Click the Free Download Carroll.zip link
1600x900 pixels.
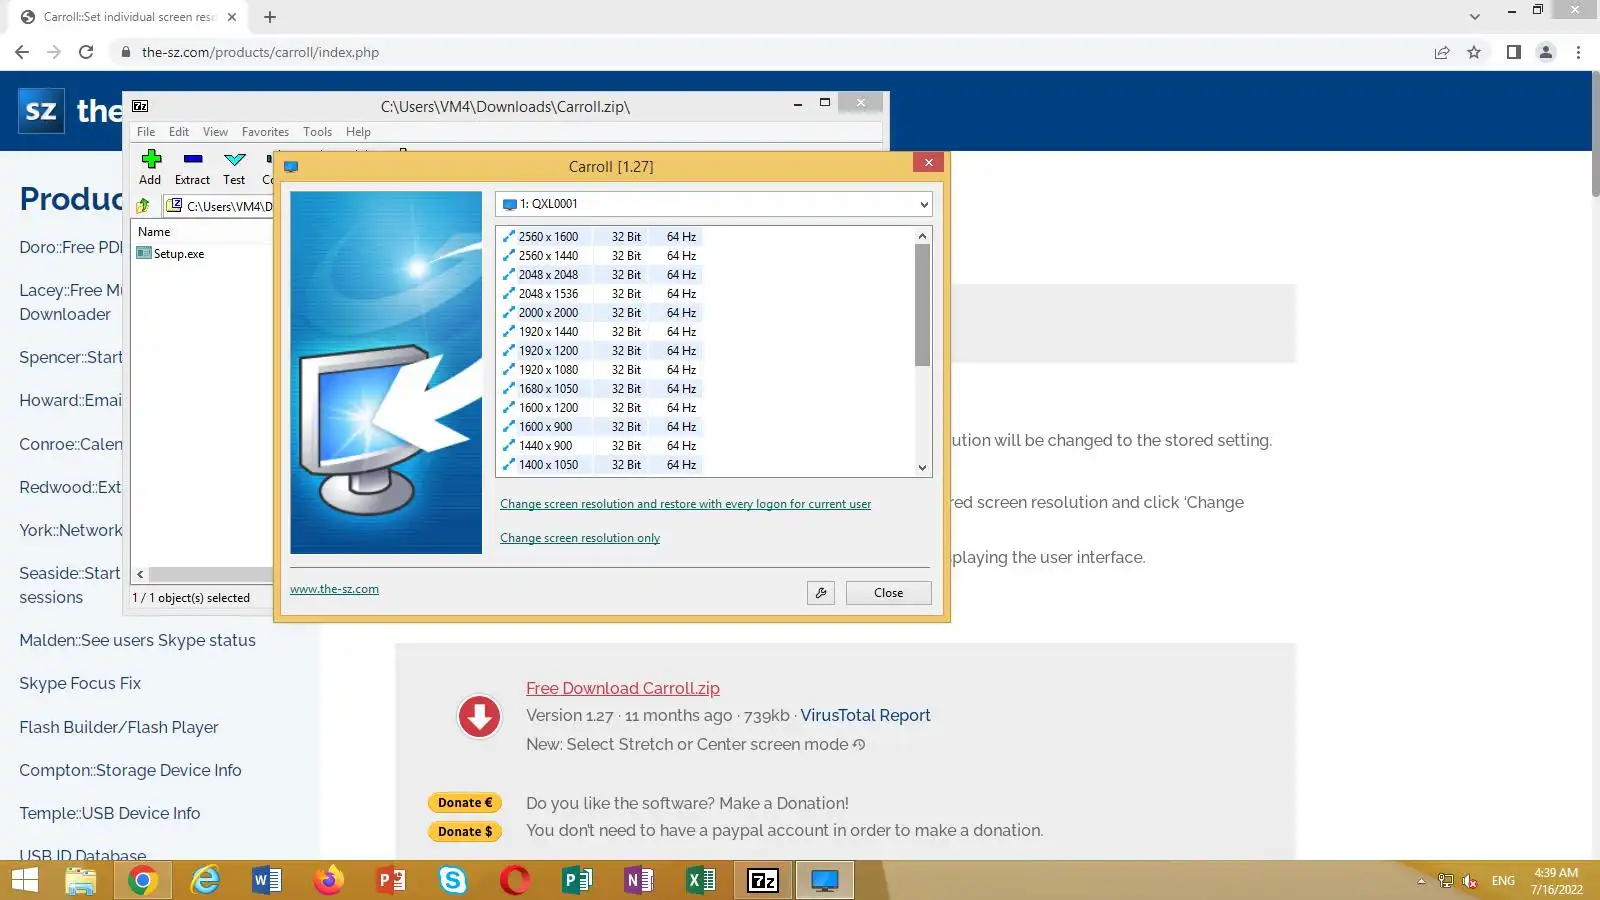[x=622, y=688]
